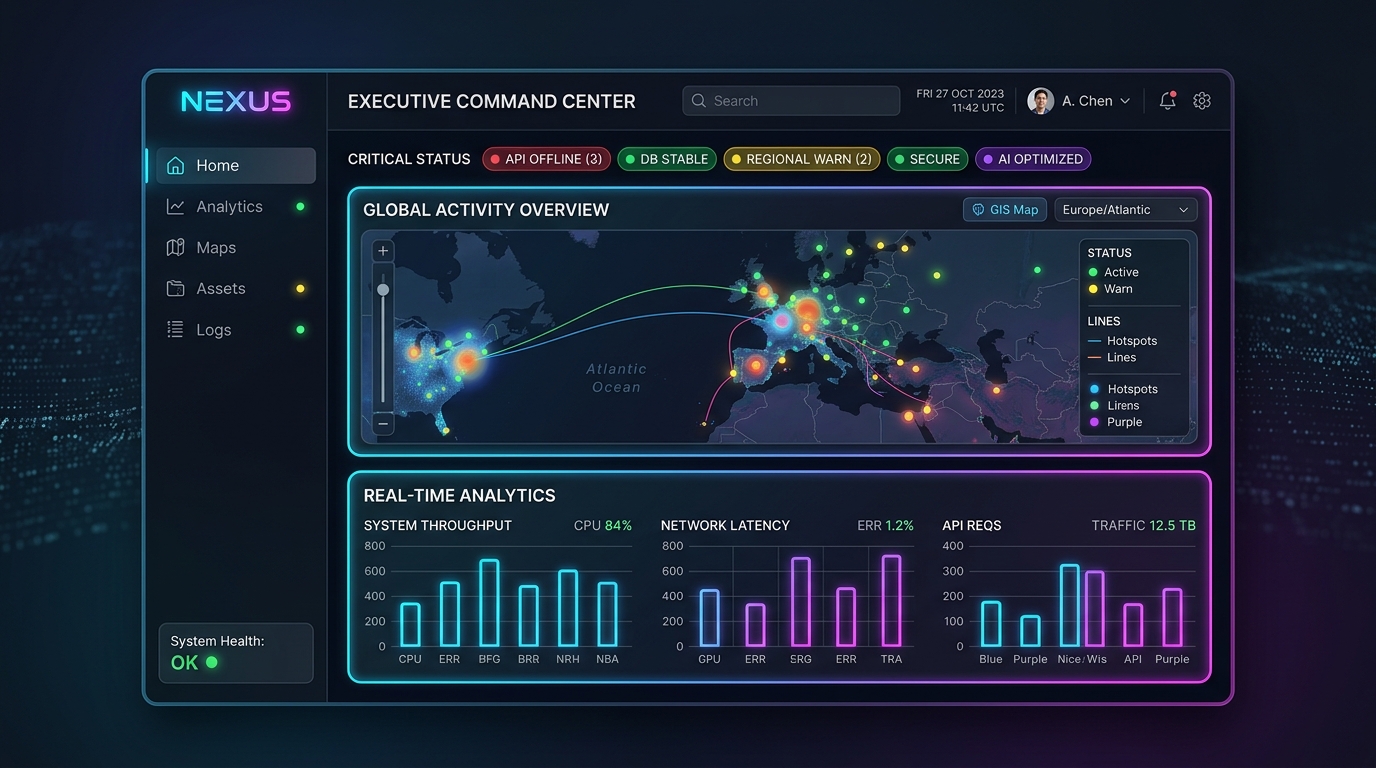The image size is (1376, 768).
Task: Toggle the Purple legend entry
Action: 1115,422
